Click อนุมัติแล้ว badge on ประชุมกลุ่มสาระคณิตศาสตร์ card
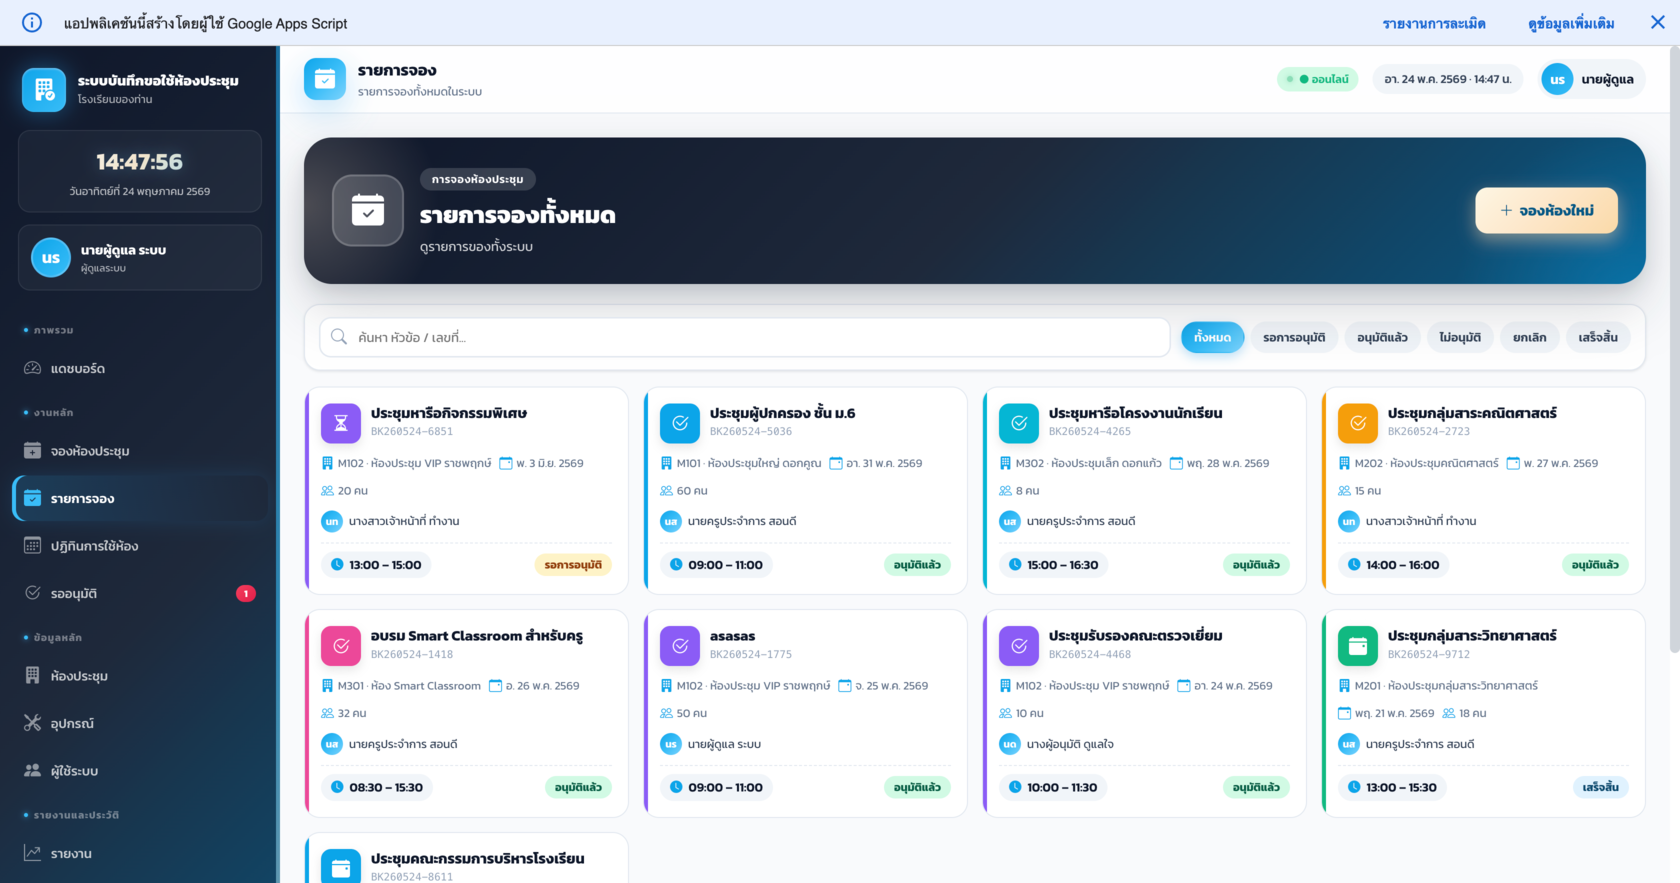 click(x=1595, y=565)
